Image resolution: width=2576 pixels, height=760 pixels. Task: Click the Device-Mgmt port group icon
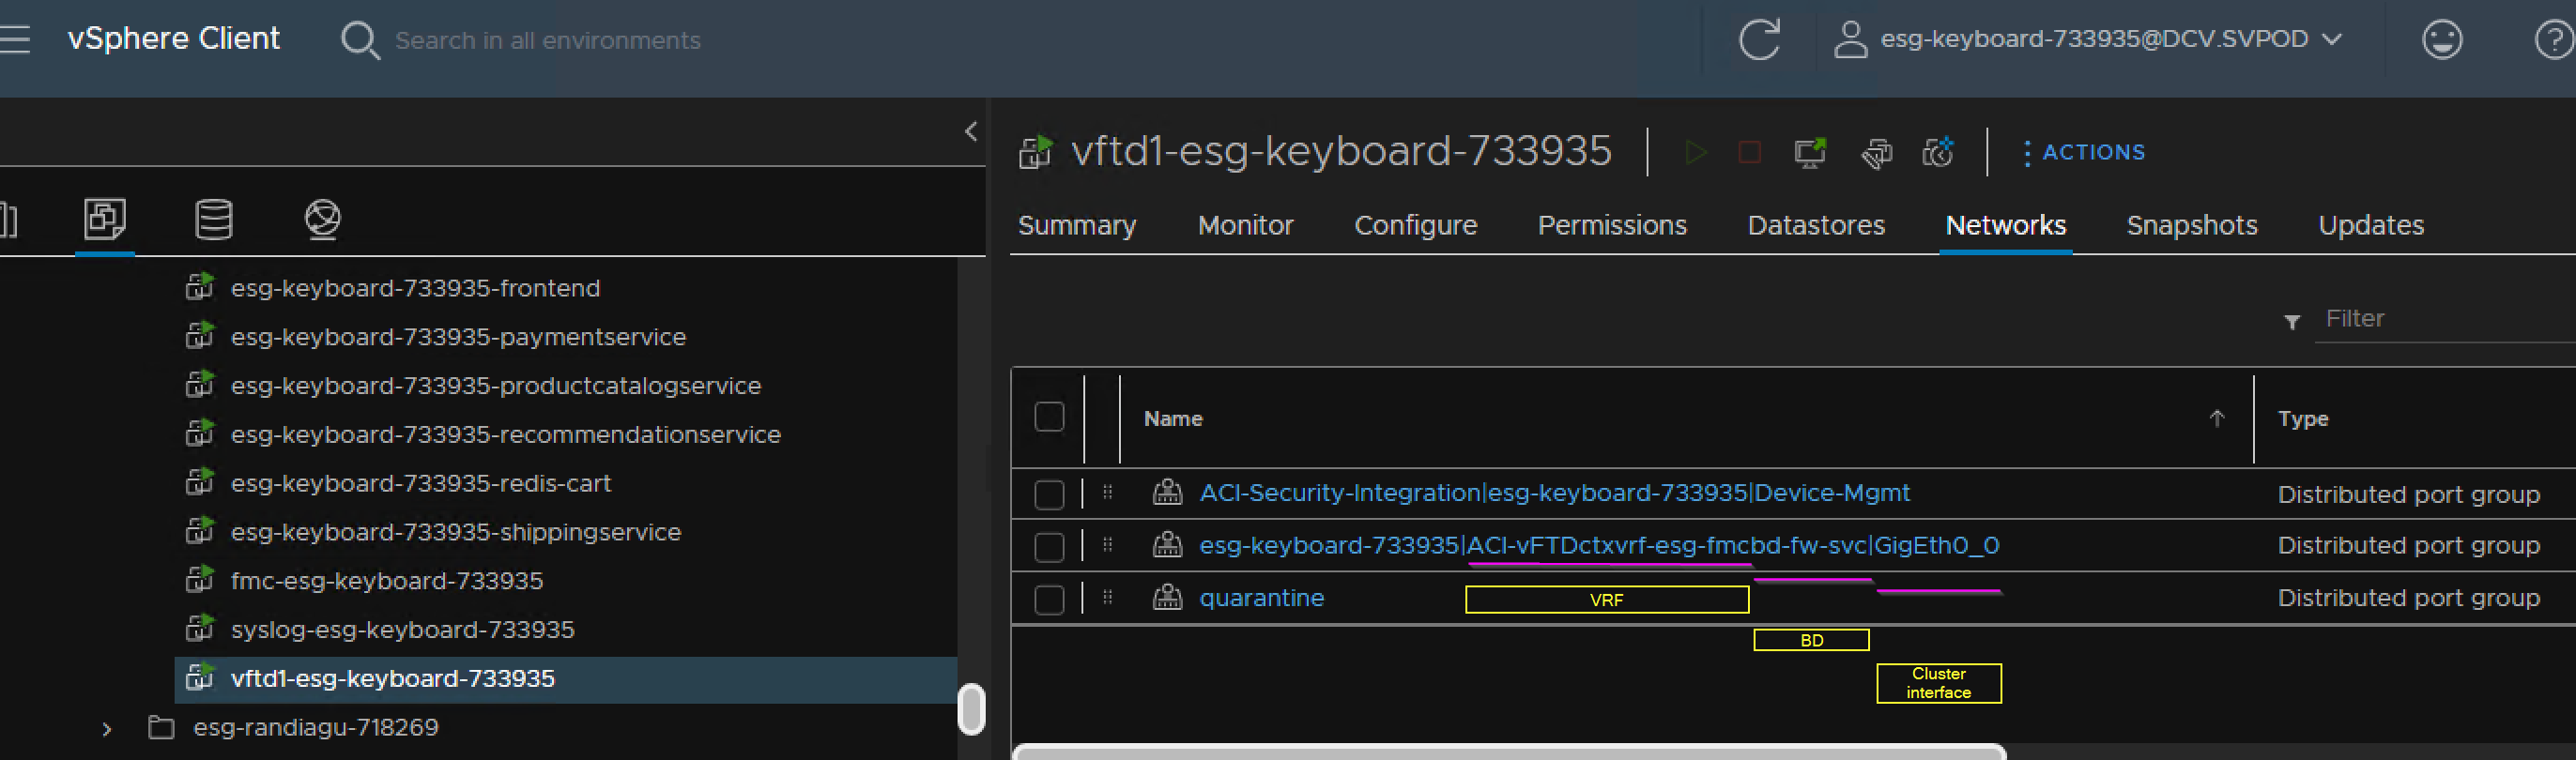(1167, 492)
